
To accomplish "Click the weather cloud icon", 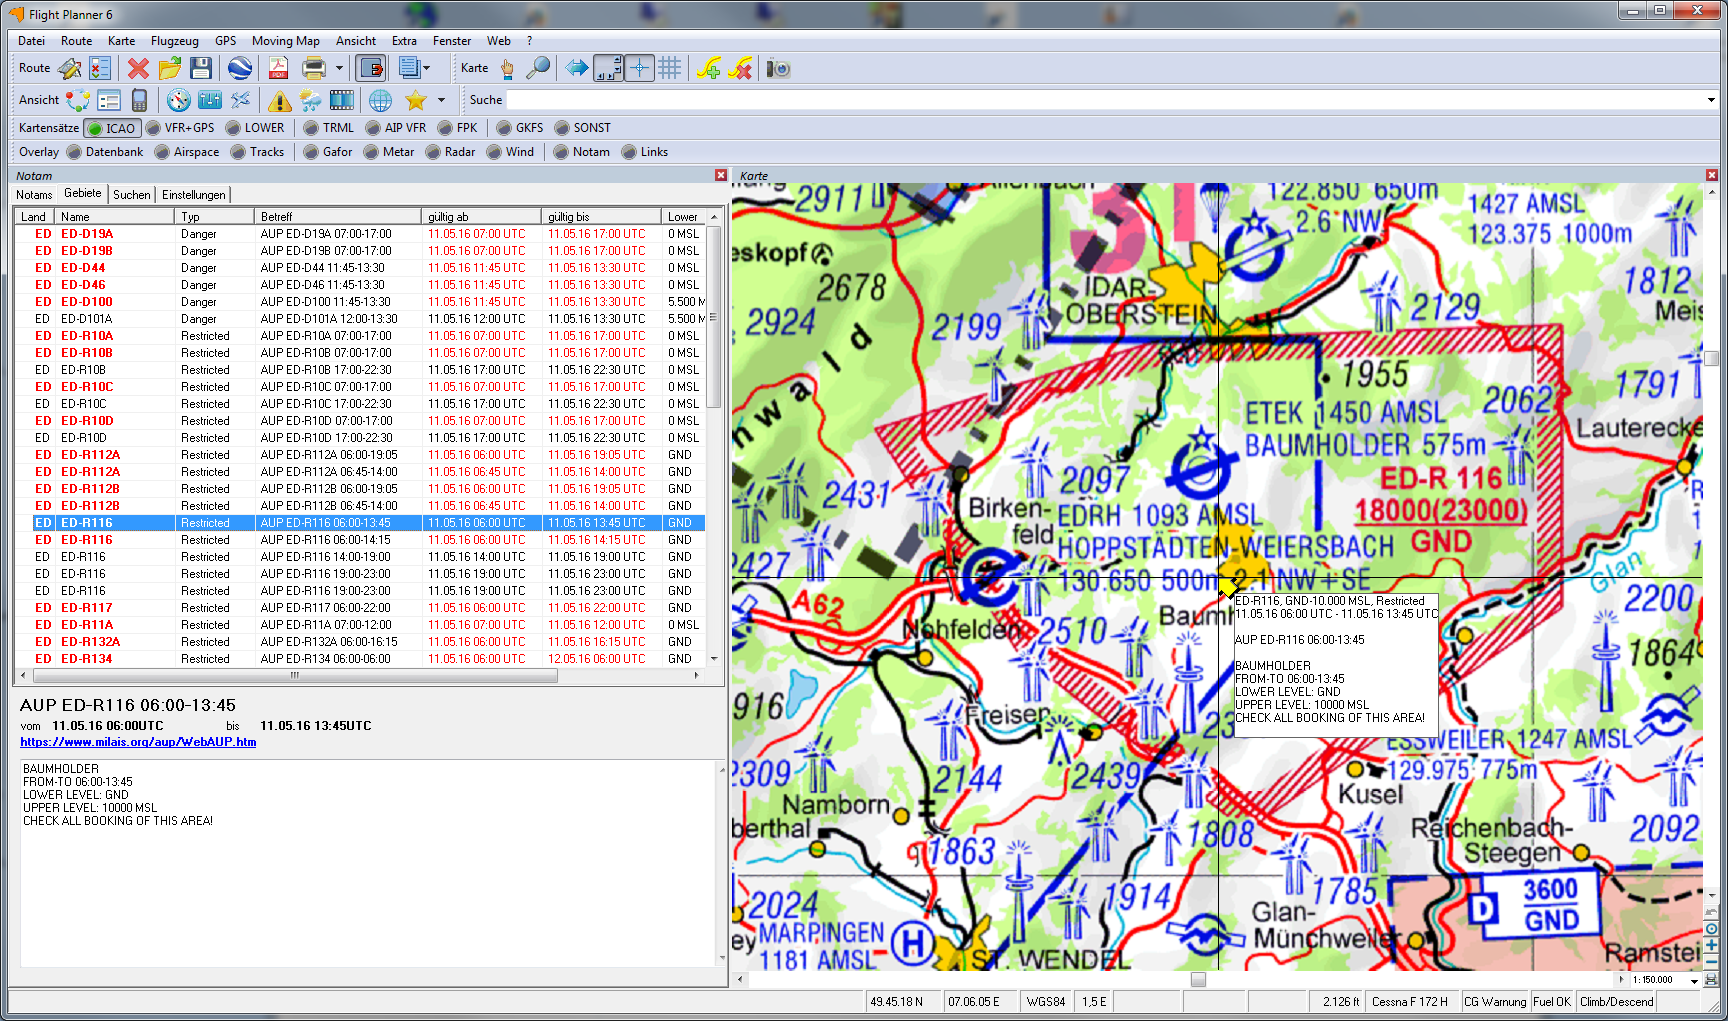I will (311, 100).
